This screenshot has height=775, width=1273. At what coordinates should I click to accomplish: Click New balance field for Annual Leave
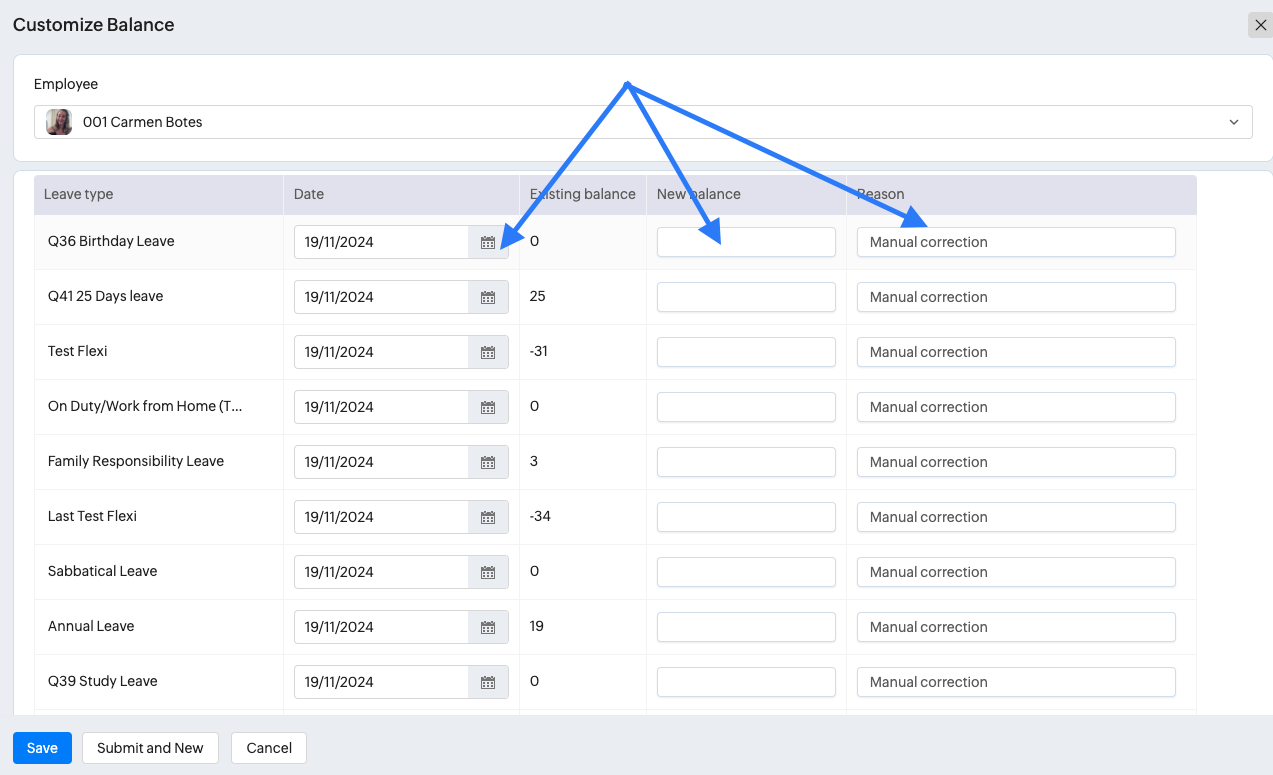(x=746, y=627)
